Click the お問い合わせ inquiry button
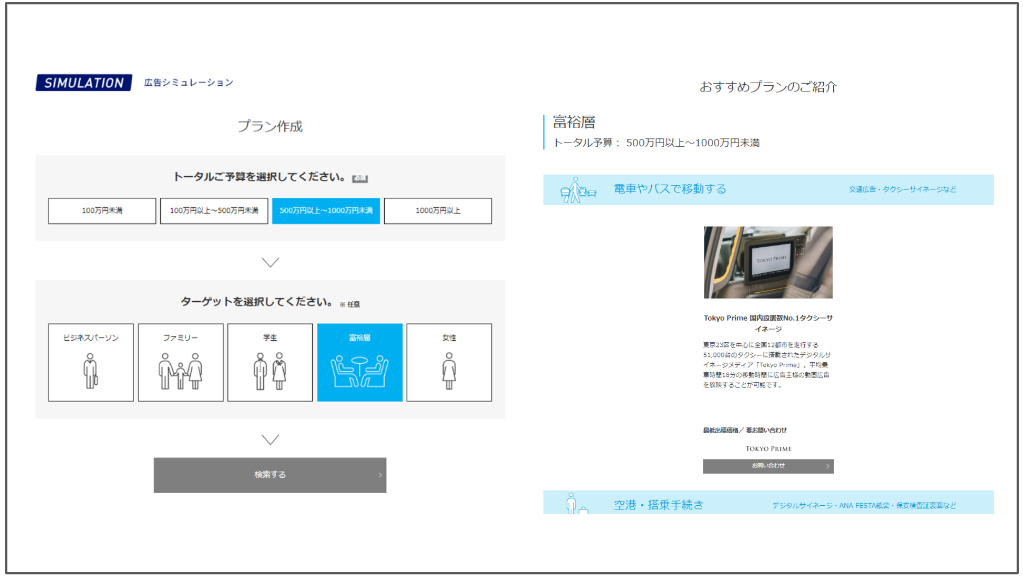The image size is (1023, 576). [x=768, y=466]
